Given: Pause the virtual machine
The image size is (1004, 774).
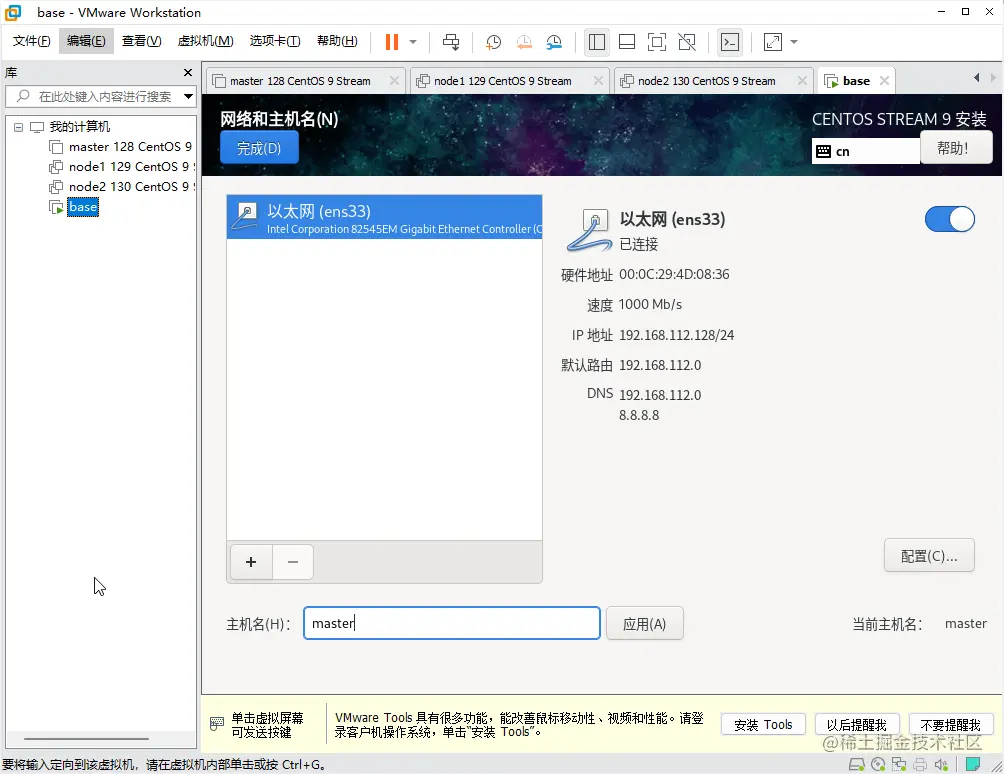Looking at the screenshot, I should click(x=391, y=42).
